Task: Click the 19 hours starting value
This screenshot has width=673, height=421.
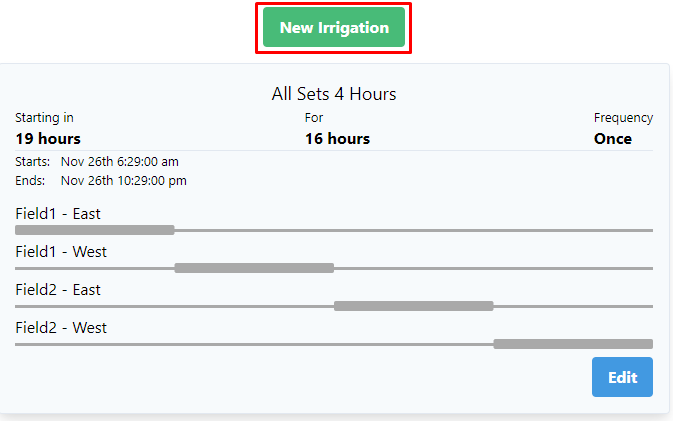Action: 48,139
